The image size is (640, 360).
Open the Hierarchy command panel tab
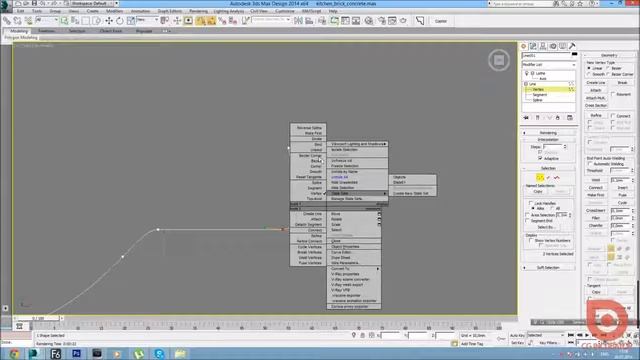coord(543,46)
